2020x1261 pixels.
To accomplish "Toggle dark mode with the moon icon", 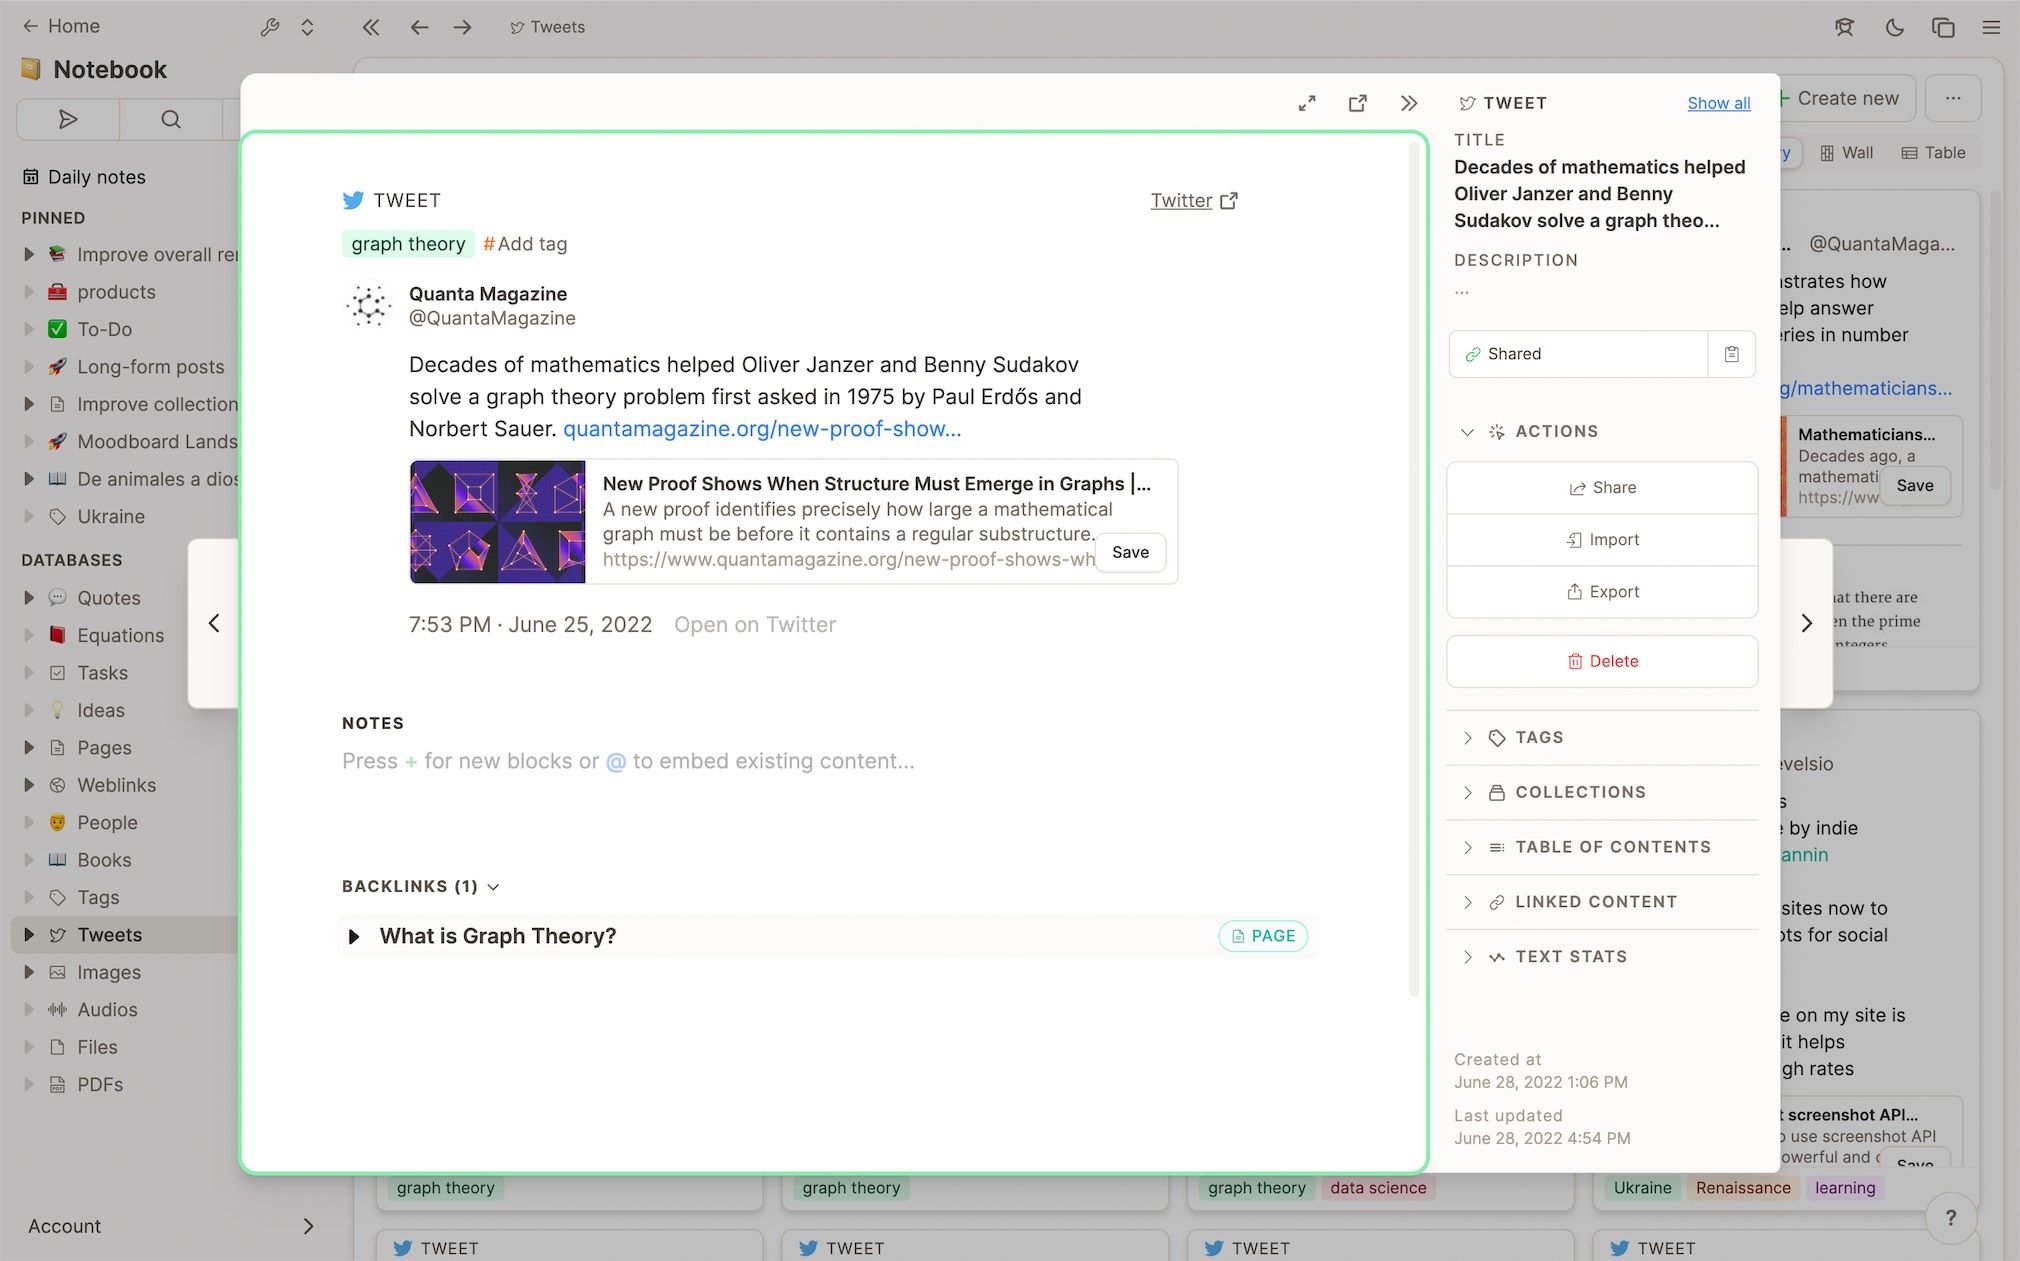I will 1893,27.
